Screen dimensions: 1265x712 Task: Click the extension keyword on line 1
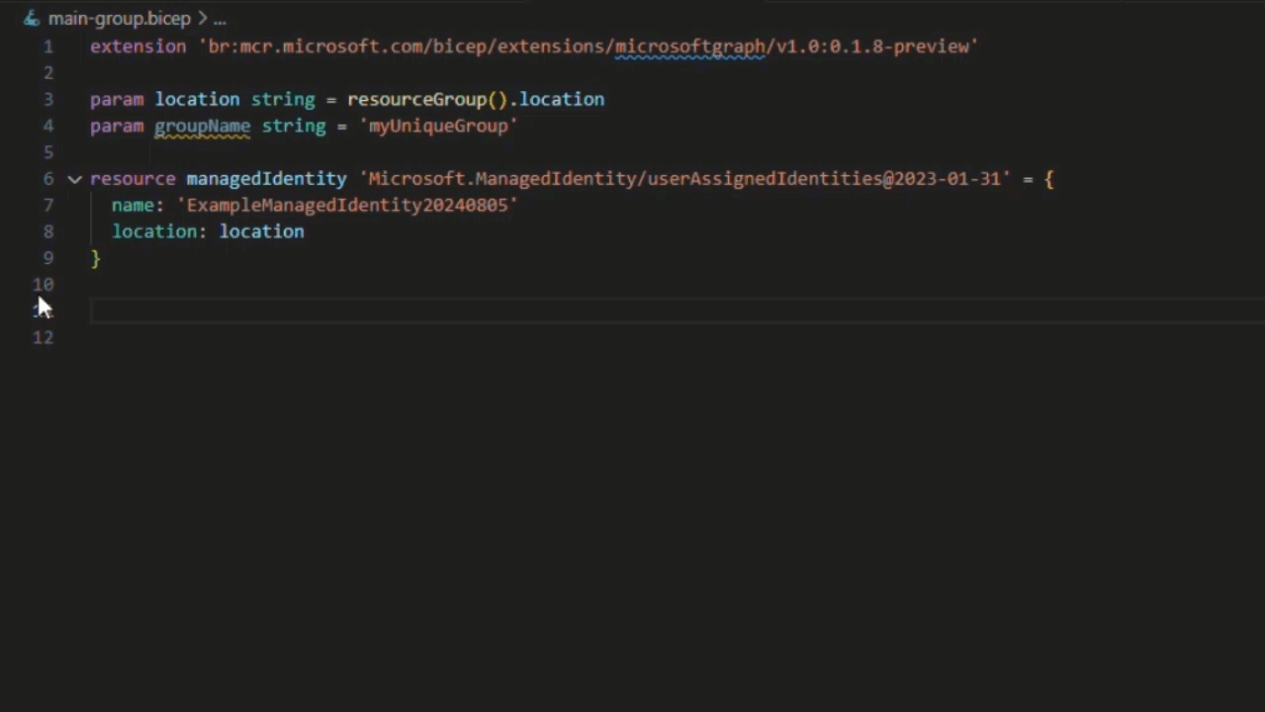tap(138, 46)
